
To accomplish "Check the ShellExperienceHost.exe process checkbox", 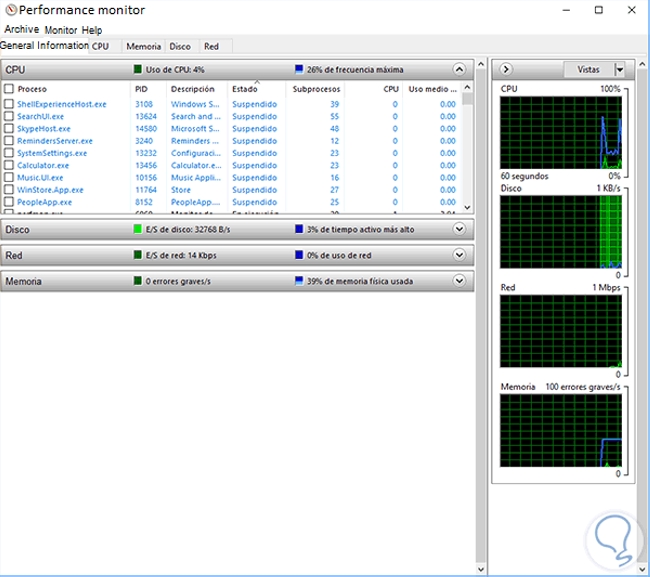I will 9,104.
